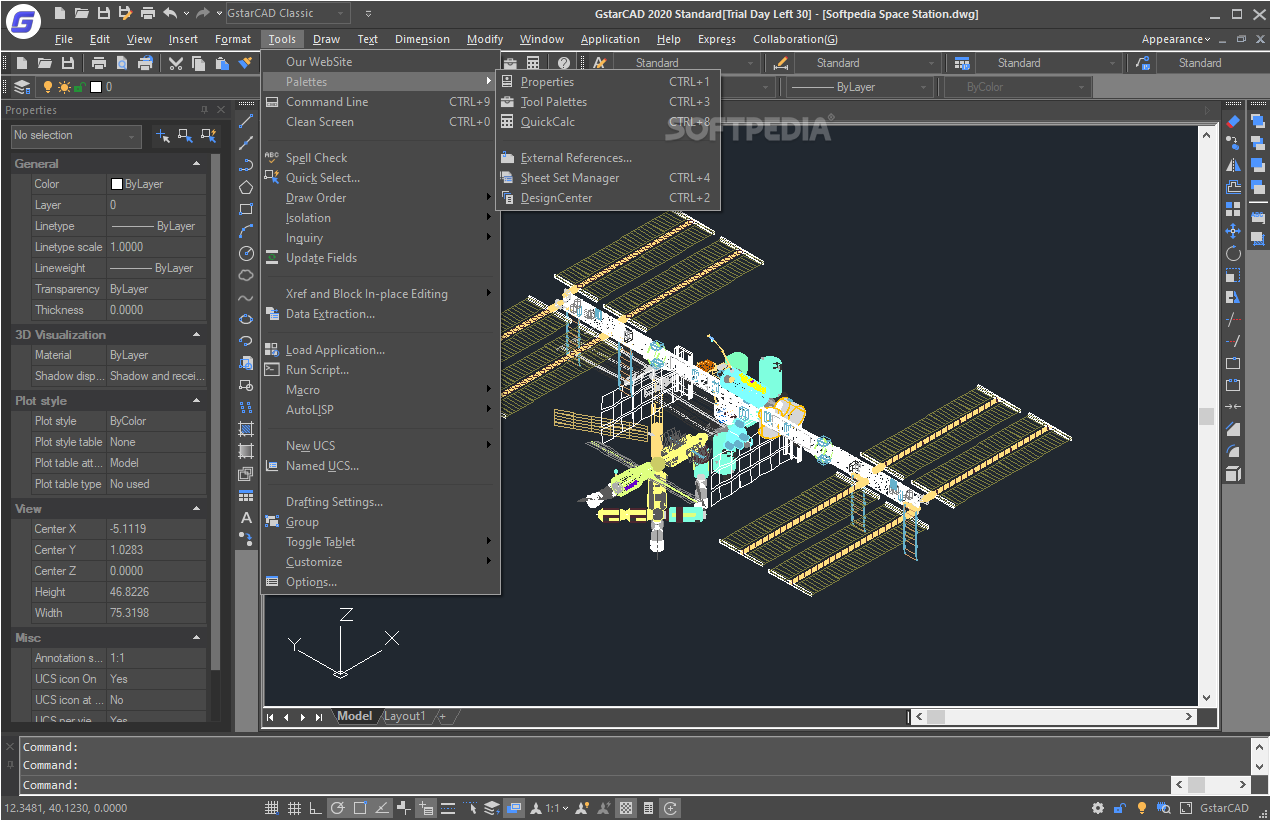Click the Move tool icon
The height and width of the screenshot is (821, 1271).
point(1233,231)
